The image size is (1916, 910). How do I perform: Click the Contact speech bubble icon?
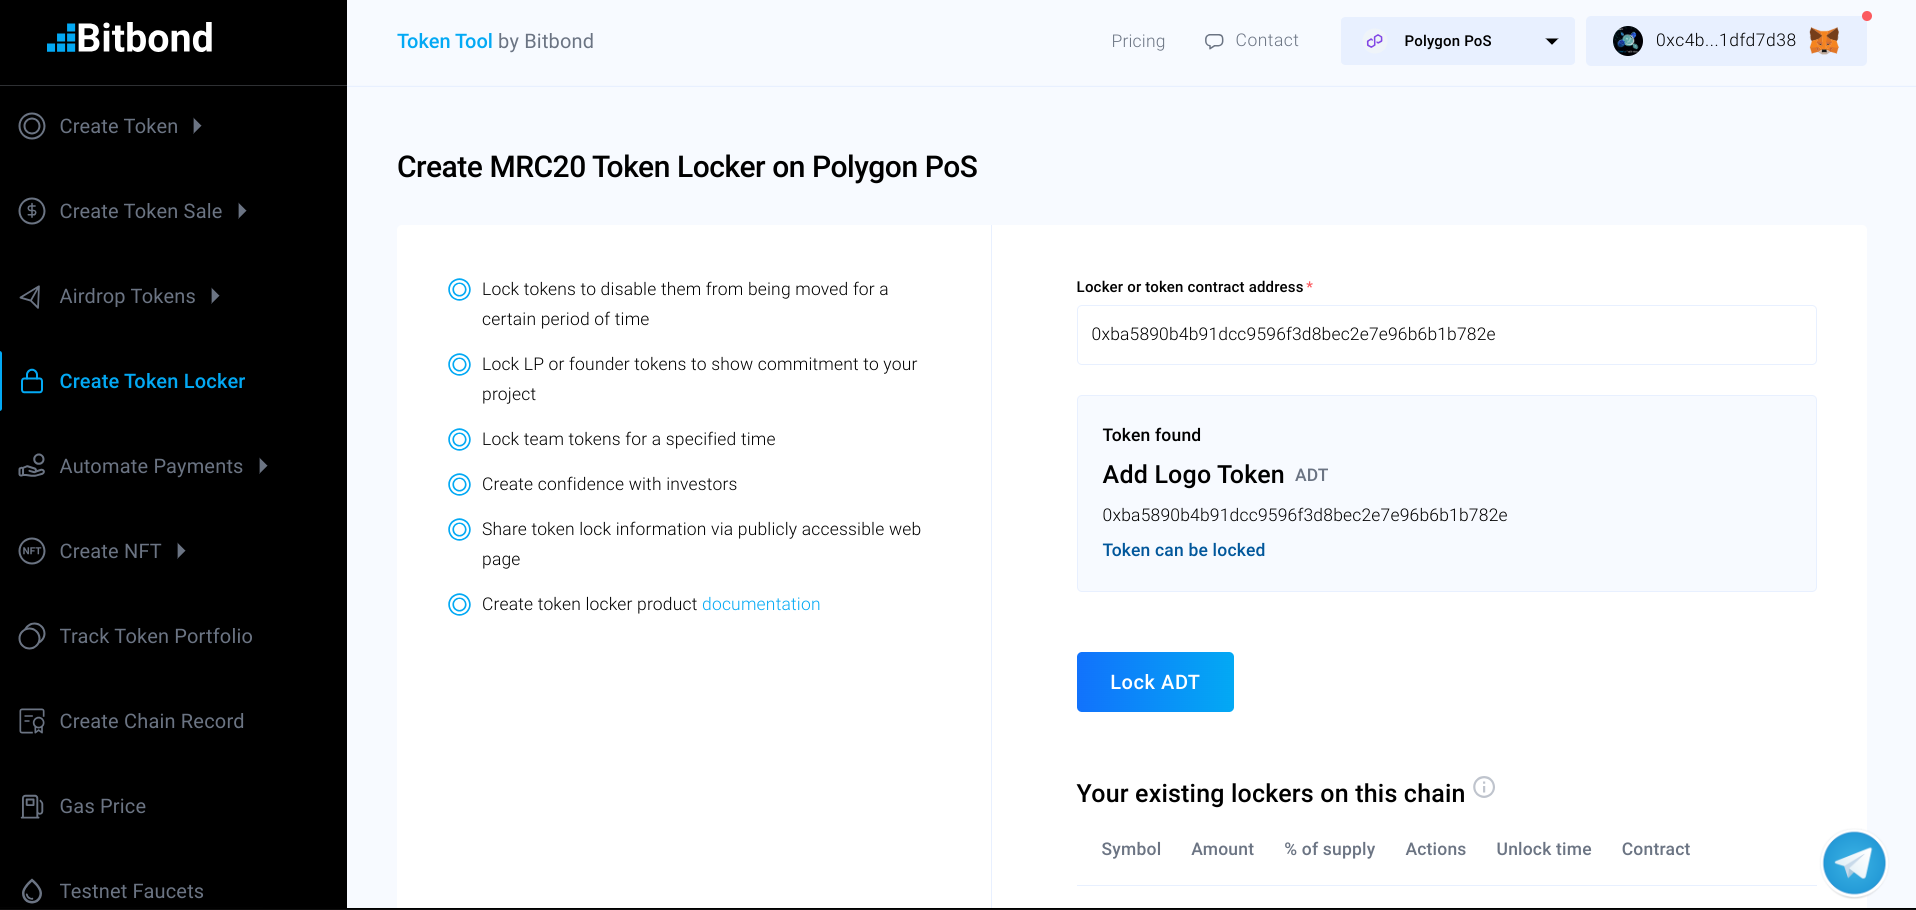1214,41
